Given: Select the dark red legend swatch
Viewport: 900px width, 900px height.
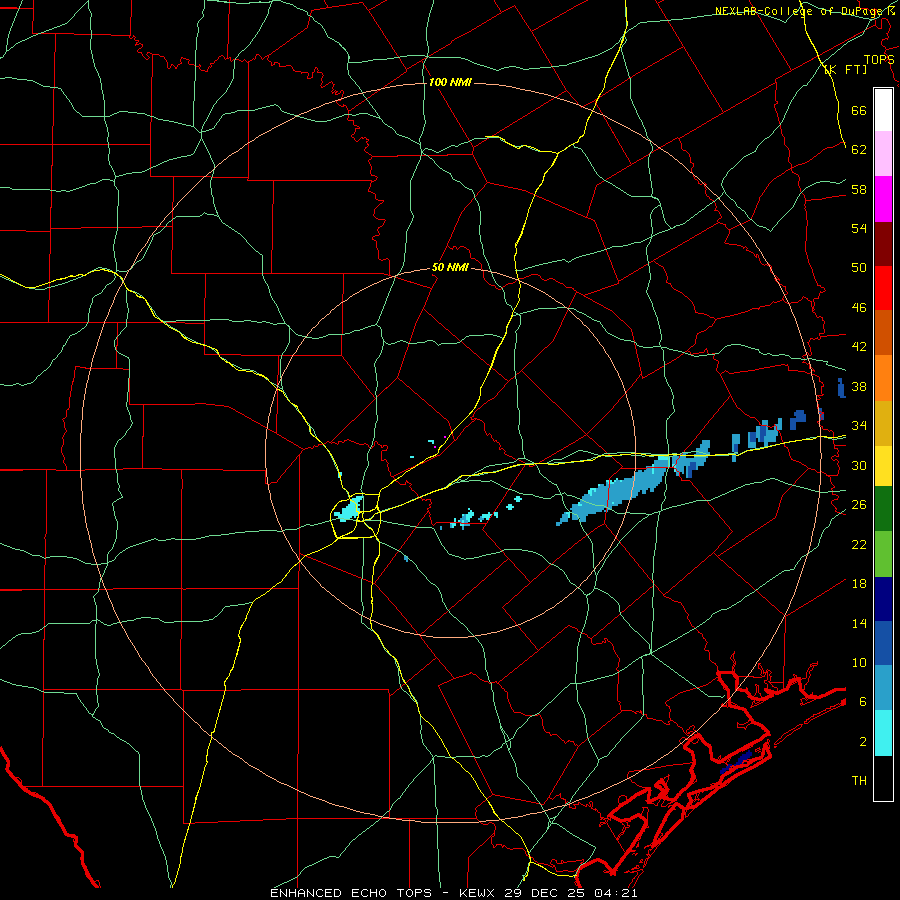Looking at the screenshot, I should click(883, 244).
